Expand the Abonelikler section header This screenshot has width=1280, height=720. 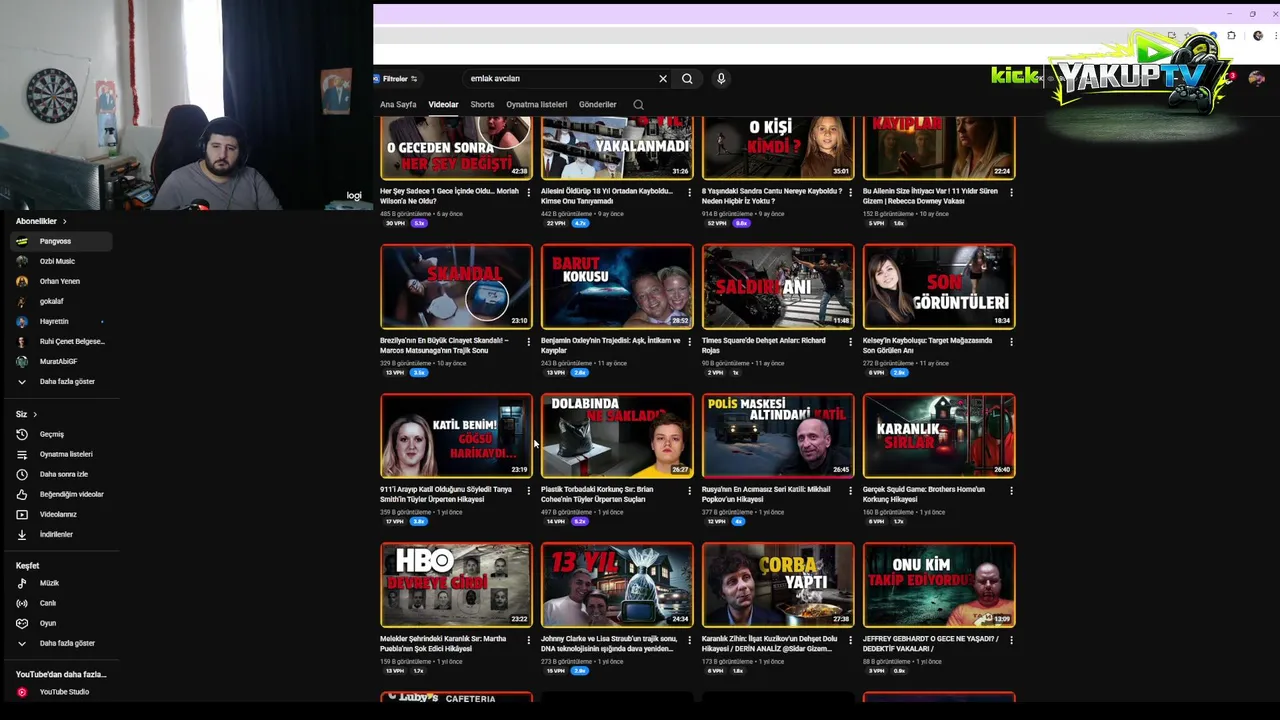[x=41, y=221]
